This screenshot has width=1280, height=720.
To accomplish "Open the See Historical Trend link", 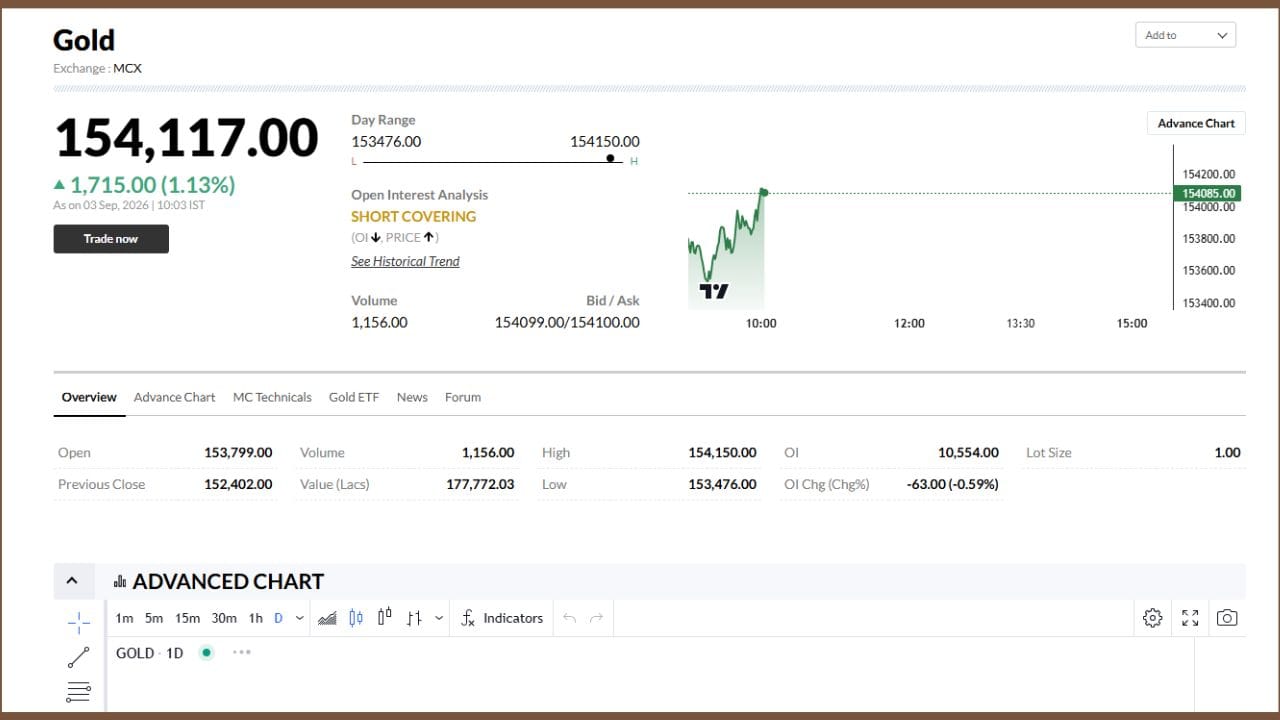I will [x=405, y=262].
